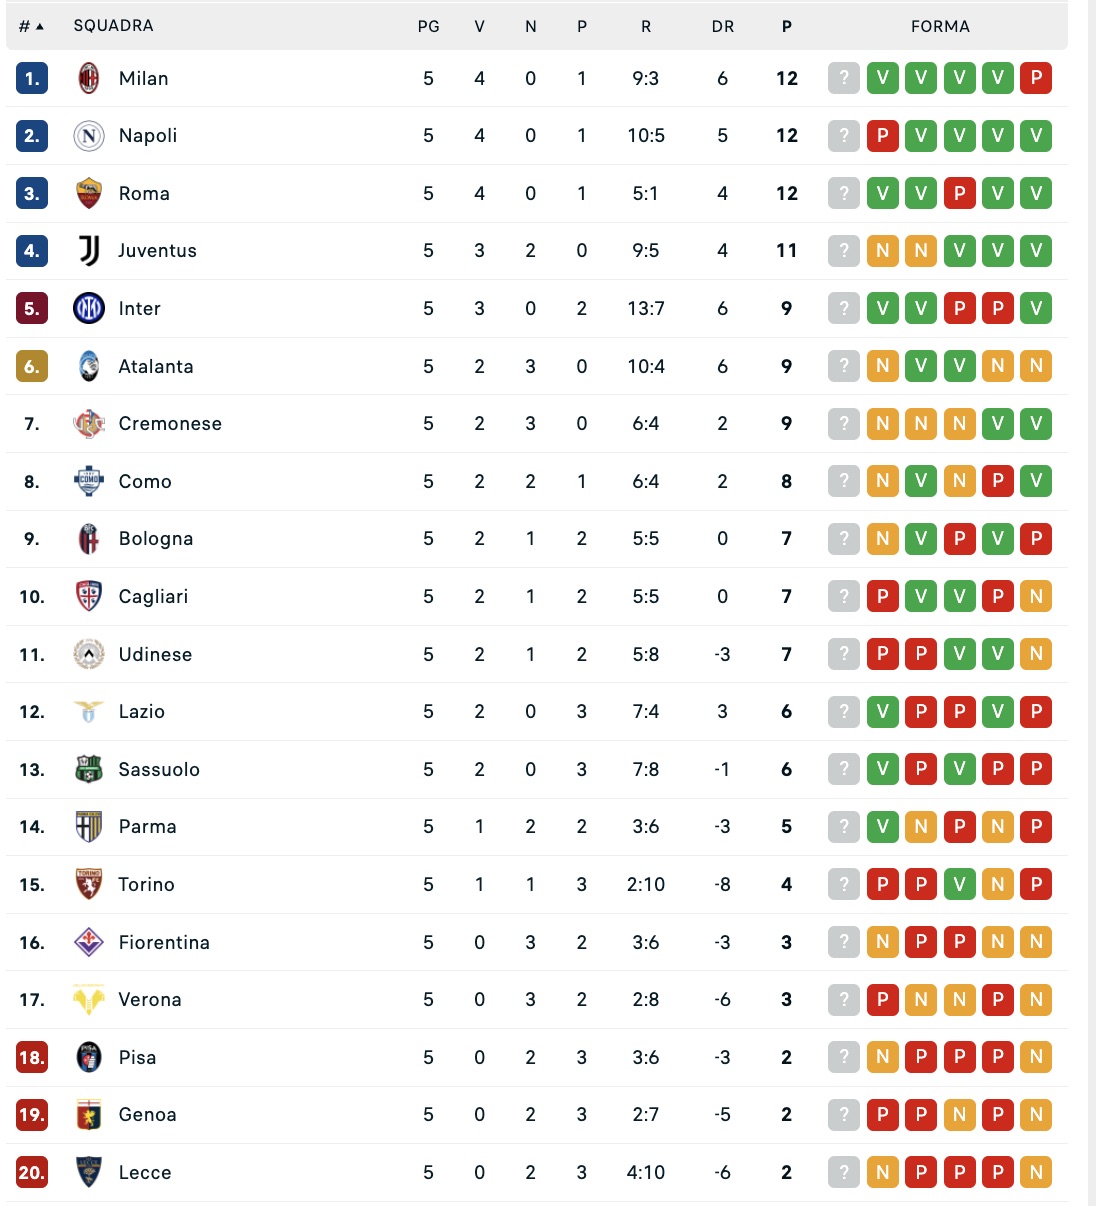1096x1206 pixels.
Task: Click Torino's green V form badge
Action: pyautogui.click(x=959, y=885)
